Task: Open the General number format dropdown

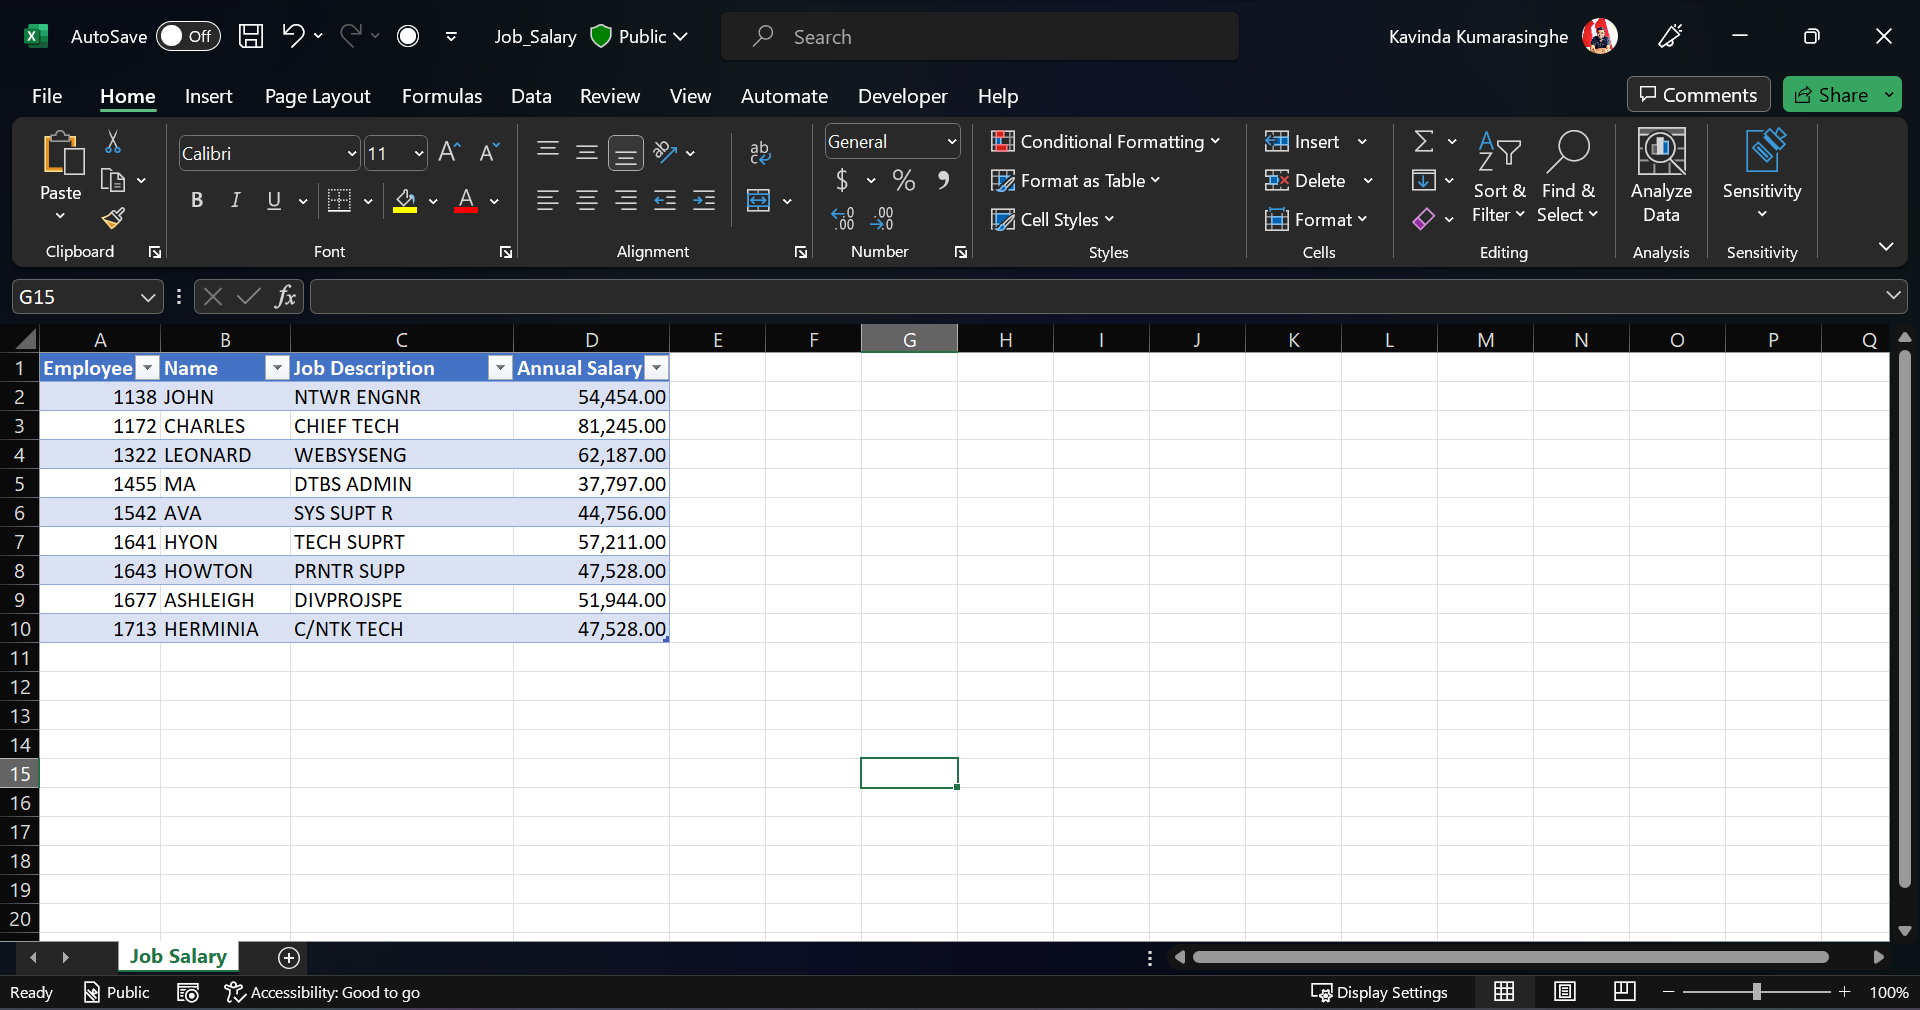Action: point(952,142)
